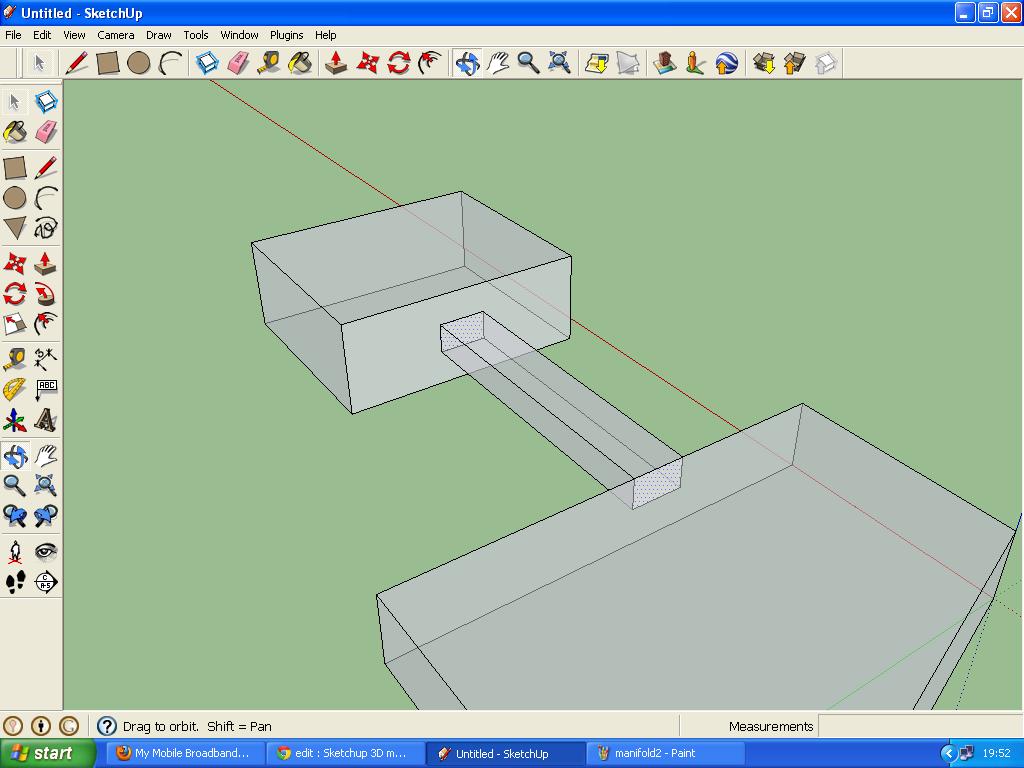Click the Instructor help question mark
The image size is (1024, 768).
(x=106, y=726)
